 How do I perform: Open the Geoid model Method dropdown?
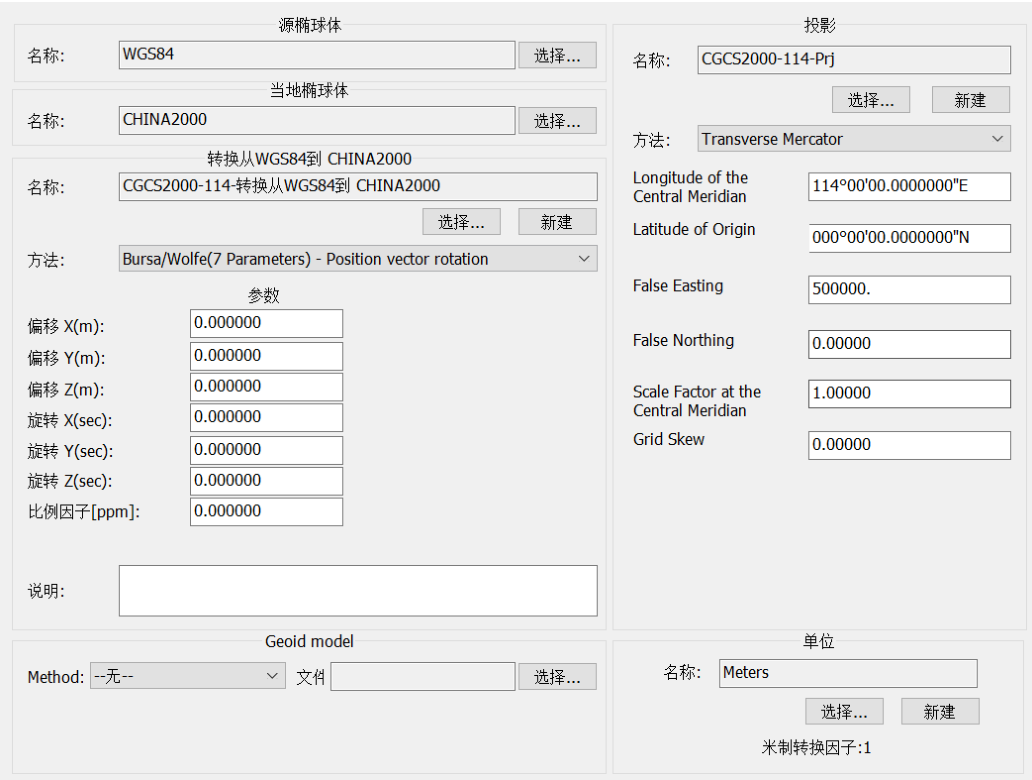pyautogui.click(x=187, y=677)
